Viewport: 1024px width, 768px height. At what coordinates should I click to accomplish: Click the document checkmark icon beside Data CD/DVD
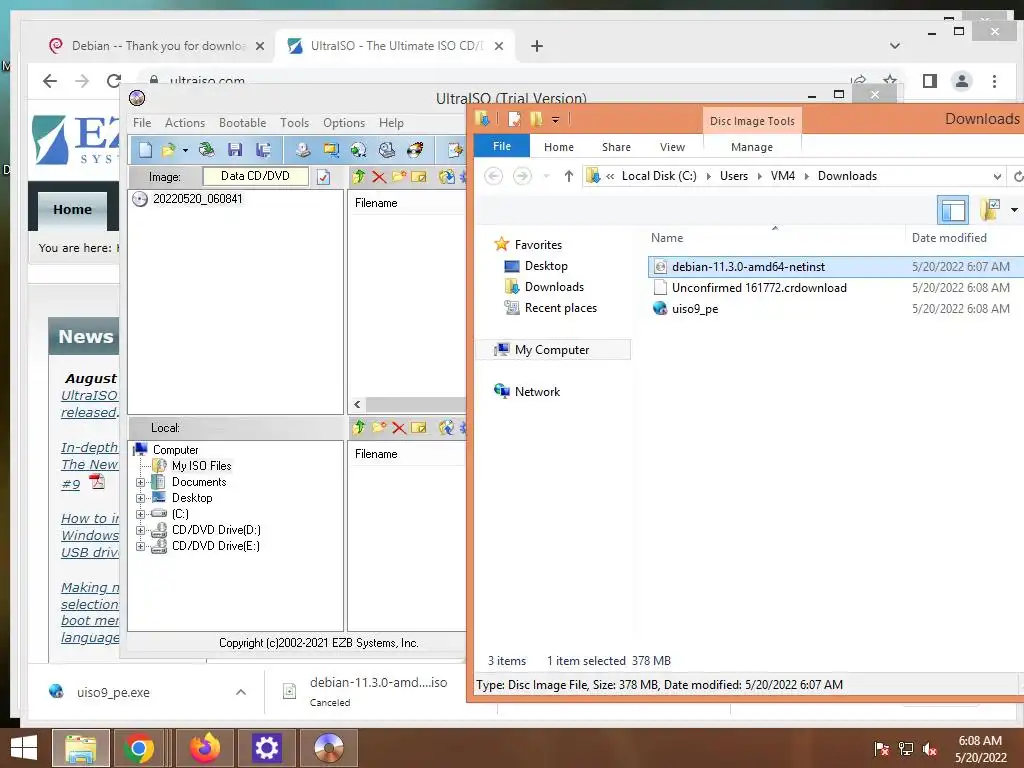tap(323, 177)
